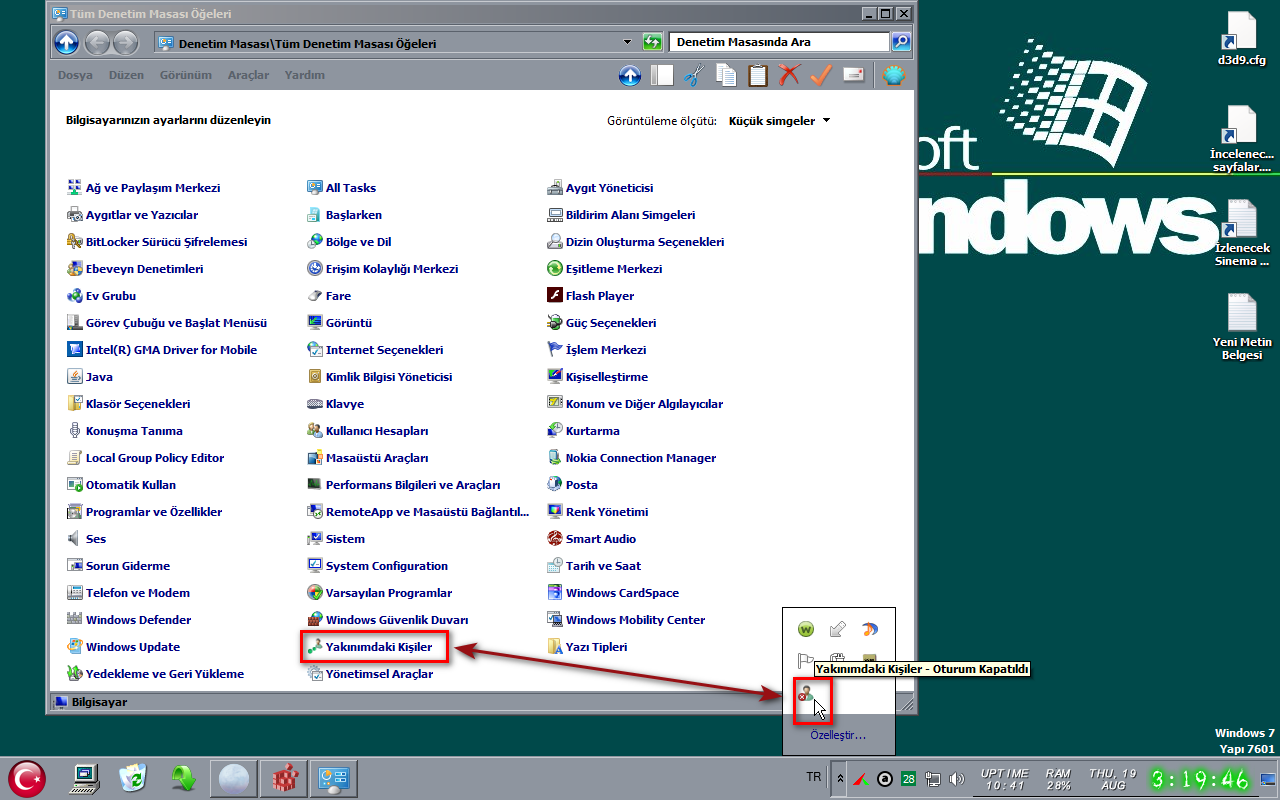The height and width of the screenshot is (800, 1280).
Task: Open the Küçük simgeler view dropdown
Action: click(x=780, y=121)
